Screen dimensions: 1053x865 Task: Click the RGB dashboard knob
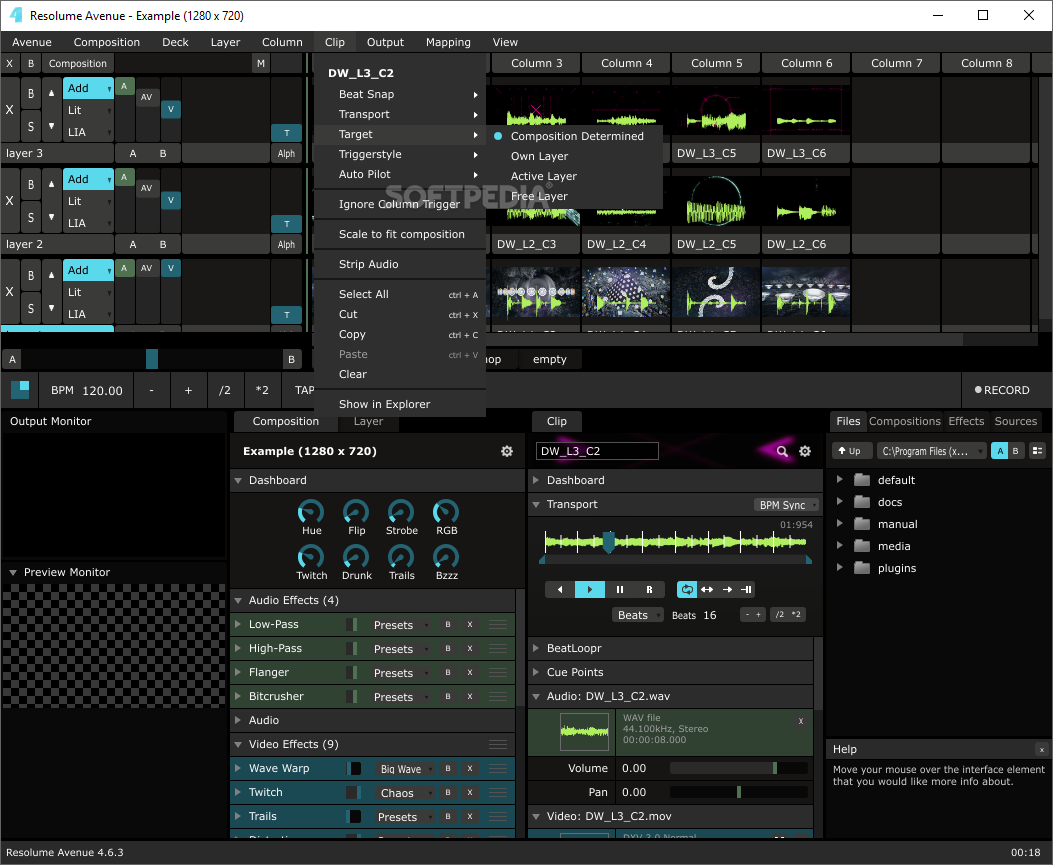446,512
